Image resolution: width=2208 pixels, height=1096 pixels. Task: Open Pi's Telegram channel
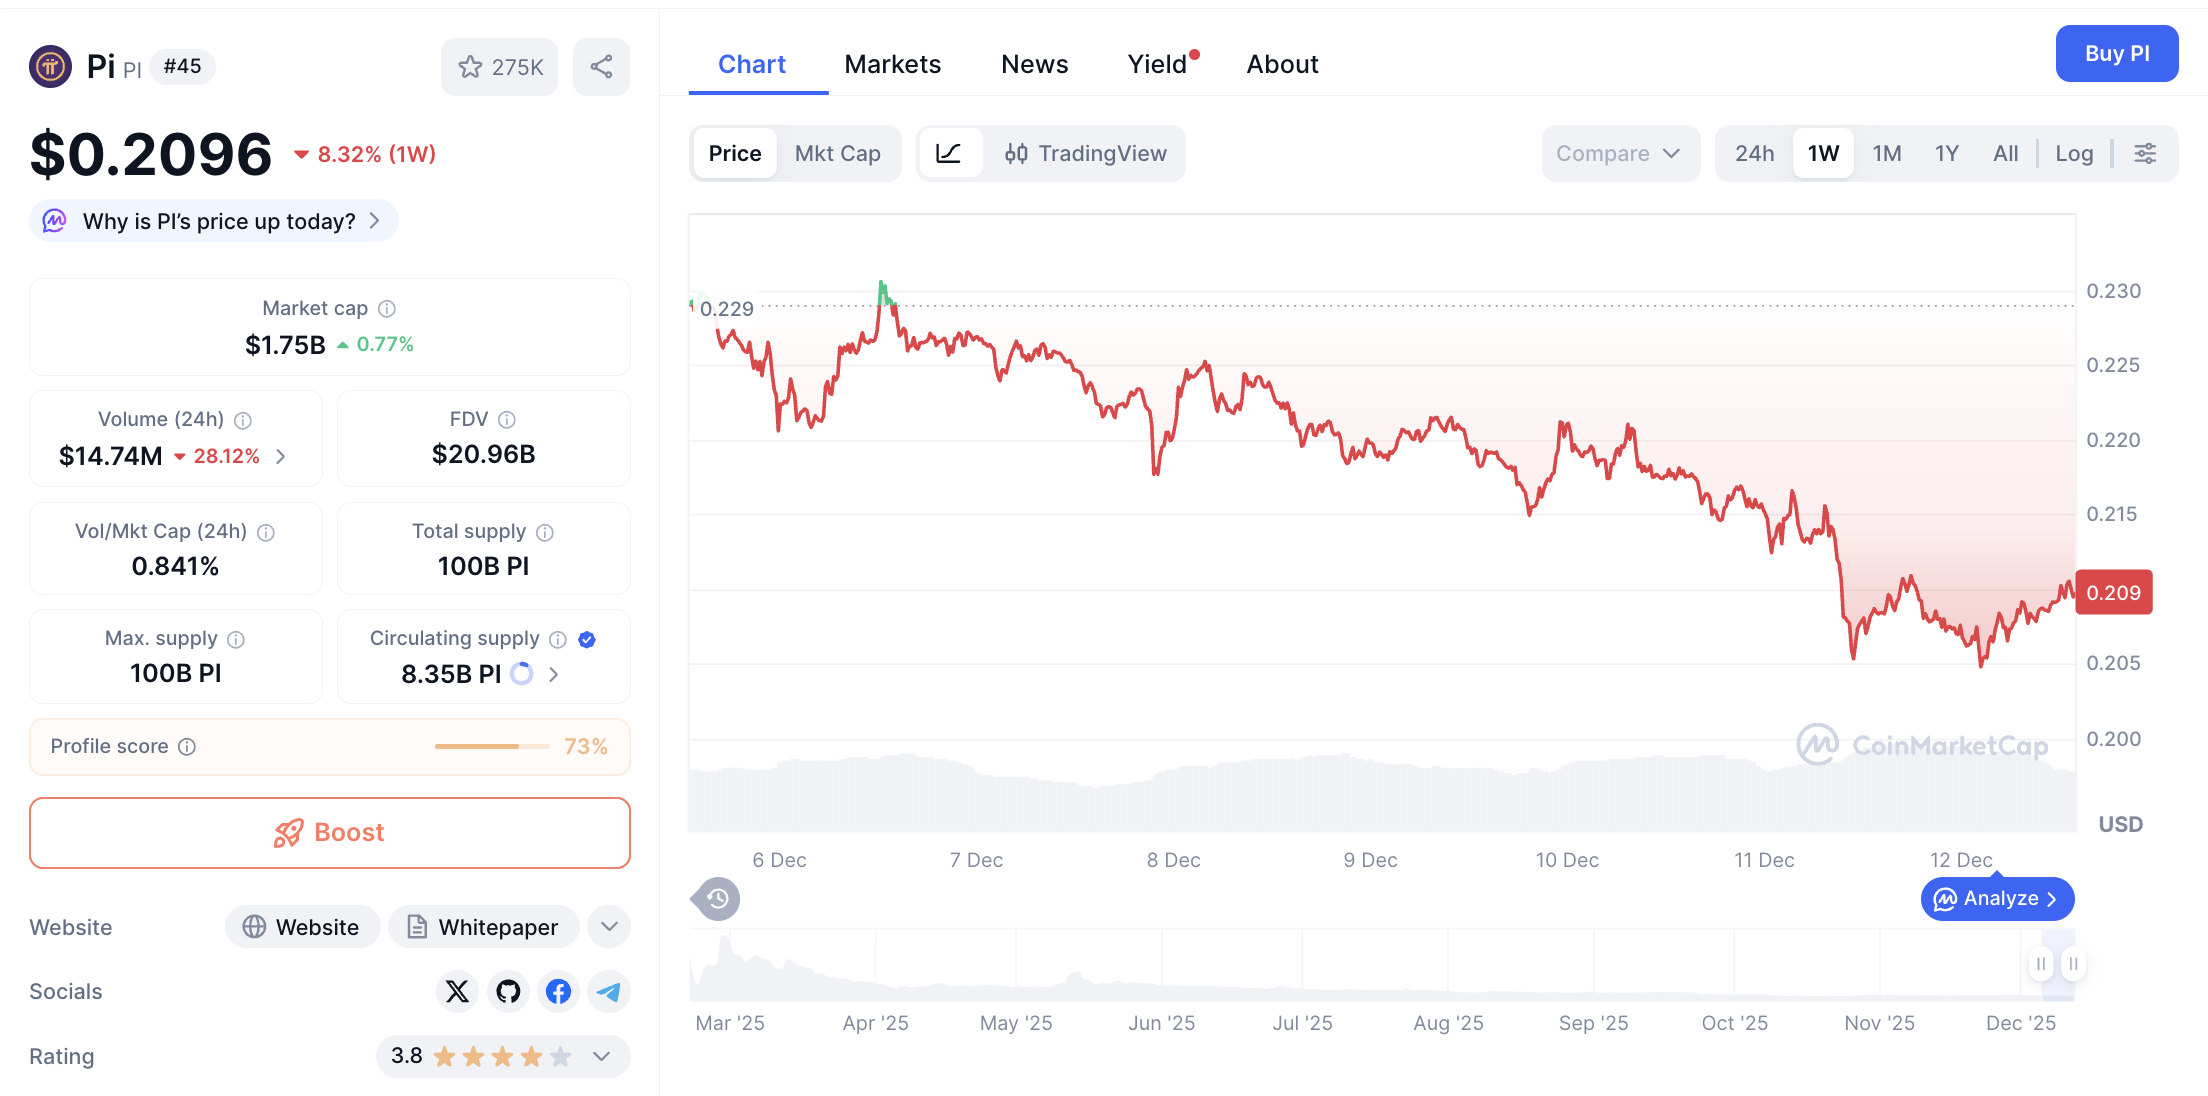(608, 991)
